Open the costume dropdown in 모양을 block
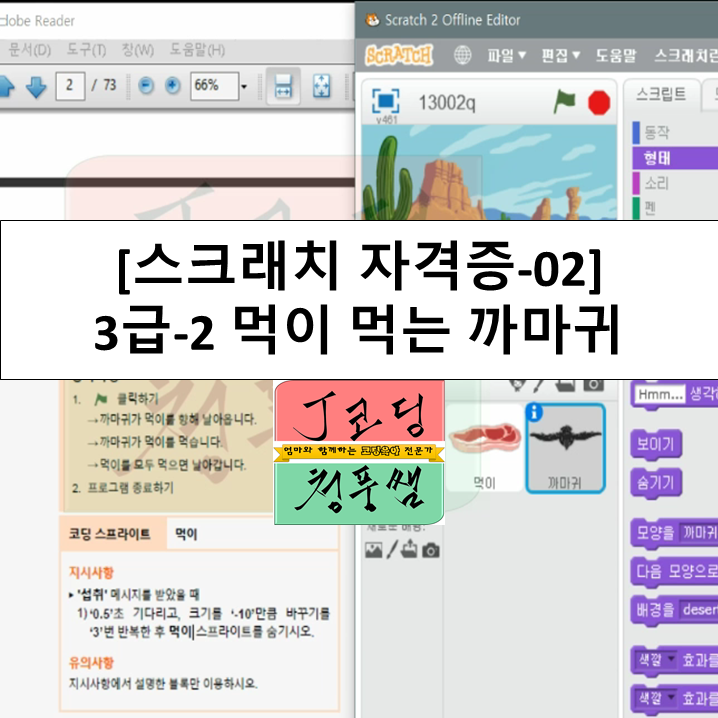 pyautogui.click(x=698, y=533)
